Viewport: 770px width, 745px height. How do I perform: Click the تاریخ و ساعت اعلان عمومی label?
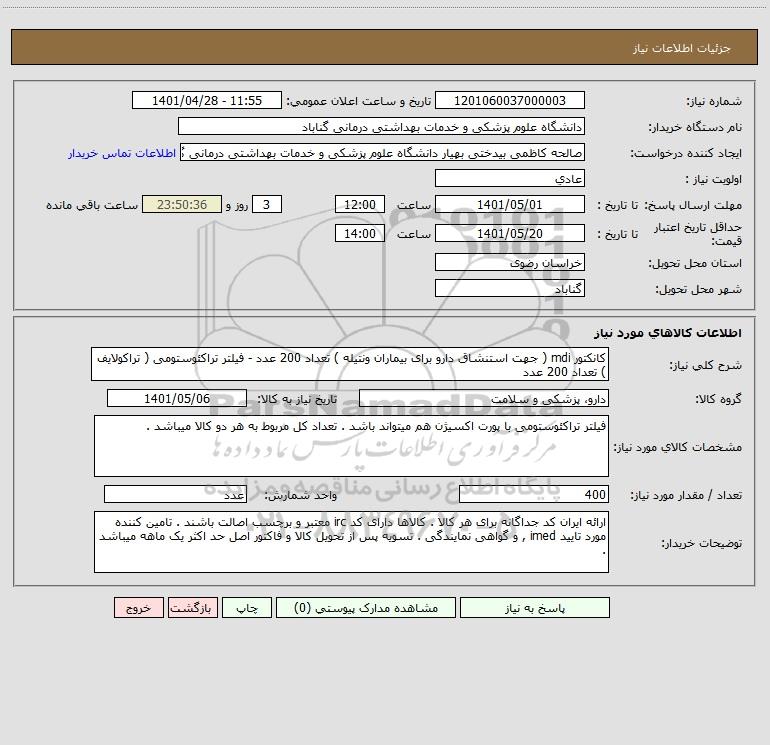click(359, 102)
